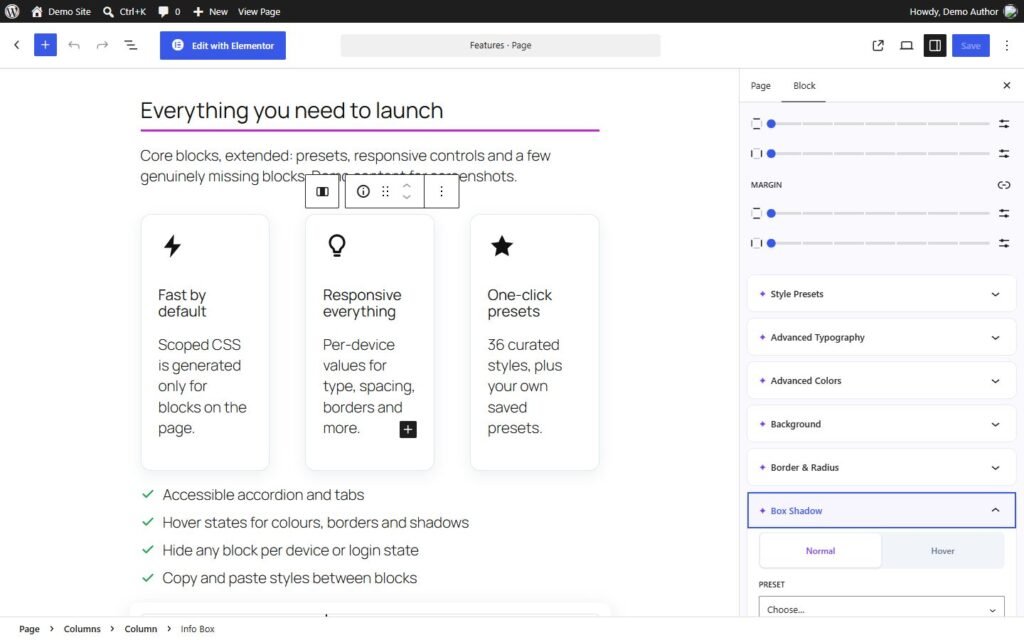The height and width of the screenshot is (640, 1024).
Task: Select the star icon in One-click presets
Action: click(x=502, y=246)
